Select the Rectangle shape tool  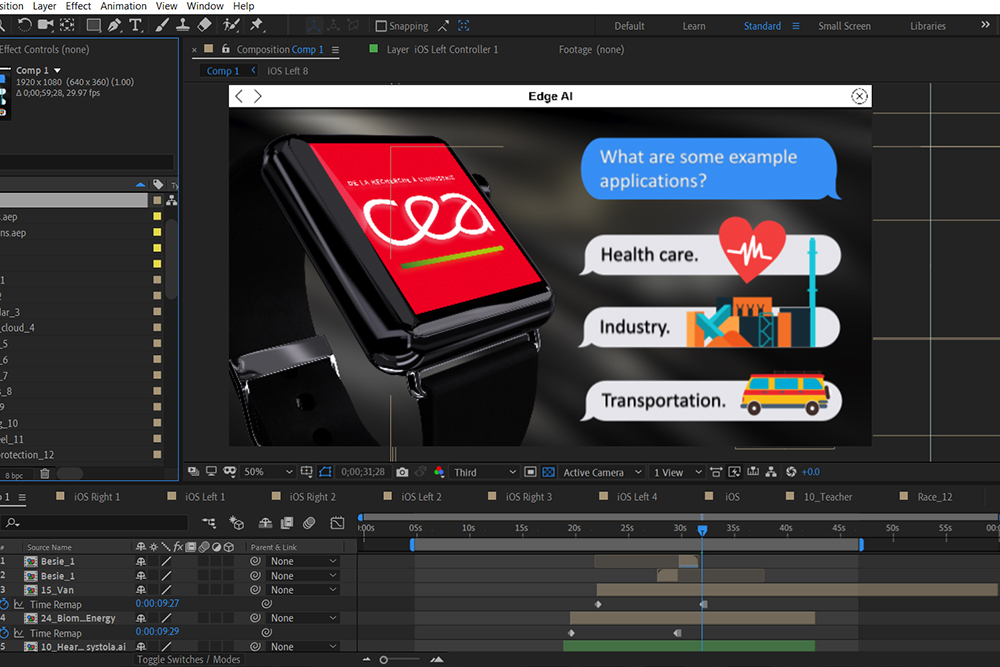pyautogui.click(x=94, y=25)
